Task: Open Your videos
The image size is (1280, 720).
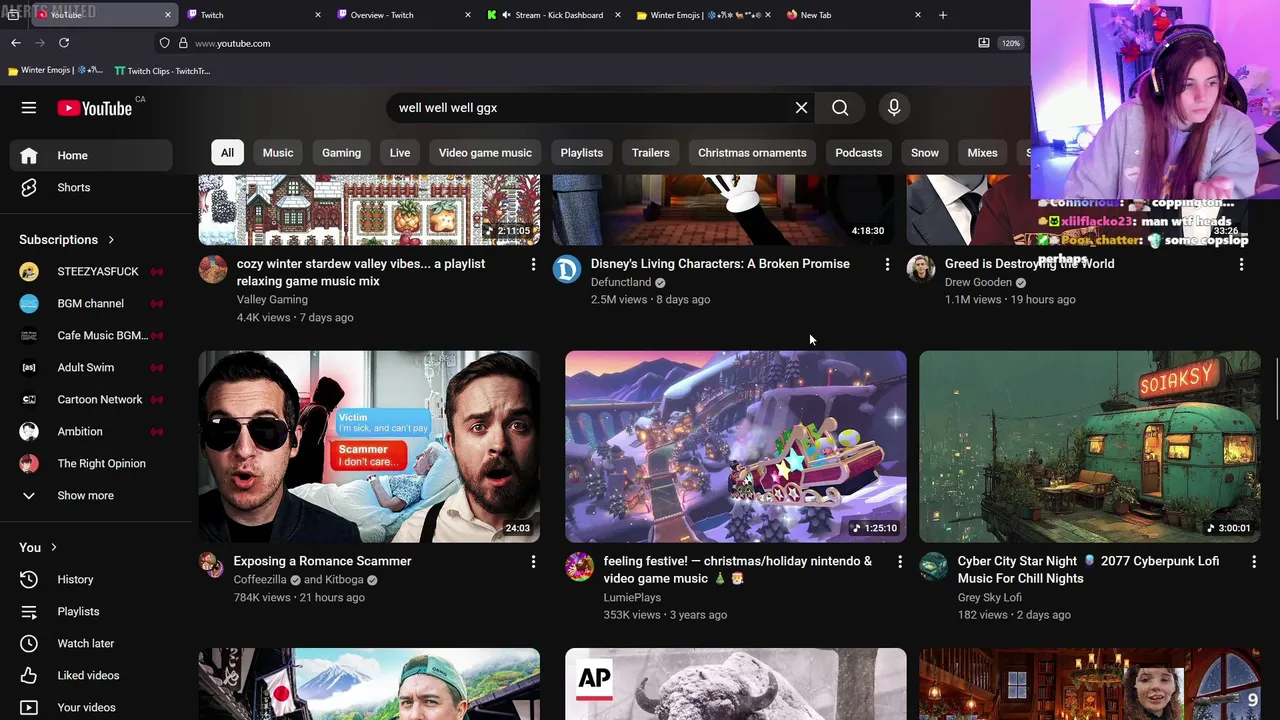Action: (x=91, y=707)
